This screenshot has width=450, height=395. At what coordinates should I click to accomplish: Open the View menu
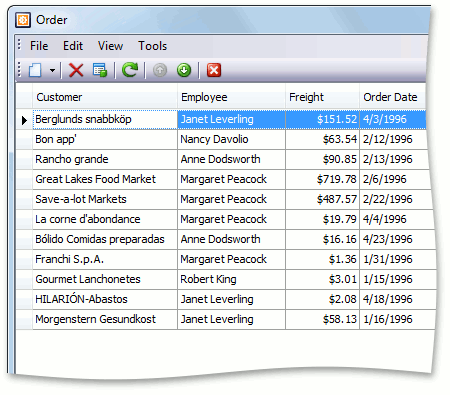pos(110,46)
